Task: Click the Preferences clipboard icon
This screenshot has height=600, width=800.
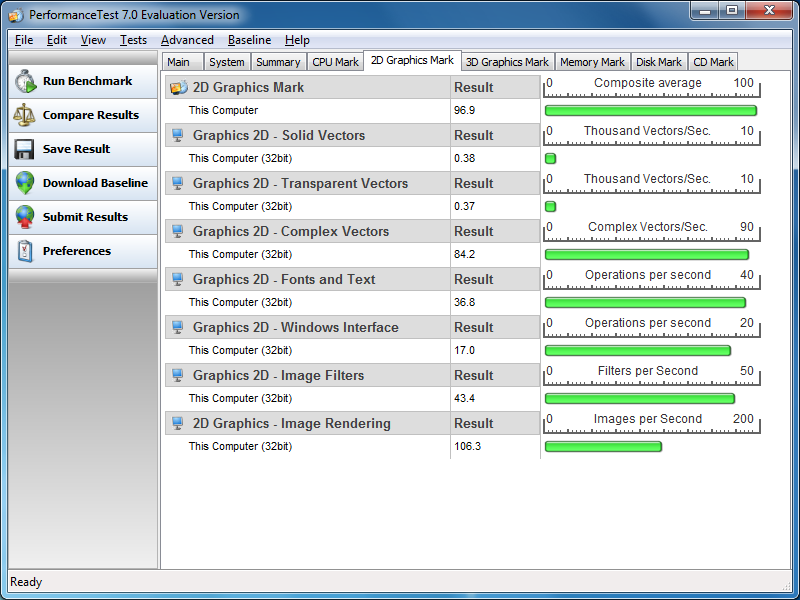Action: coord(24,251)
